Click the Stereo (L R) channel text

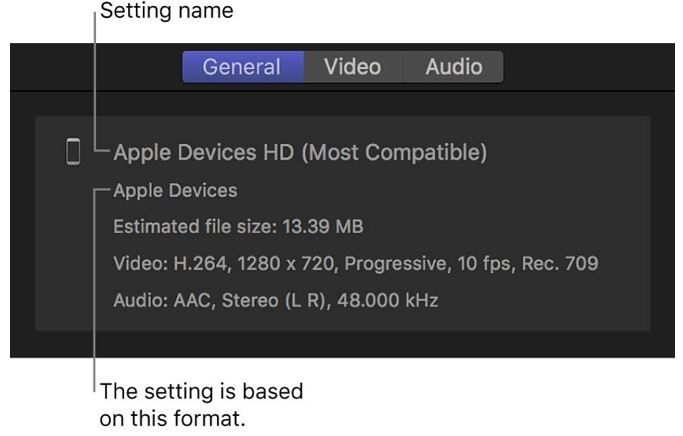click(x=274, y=300)
